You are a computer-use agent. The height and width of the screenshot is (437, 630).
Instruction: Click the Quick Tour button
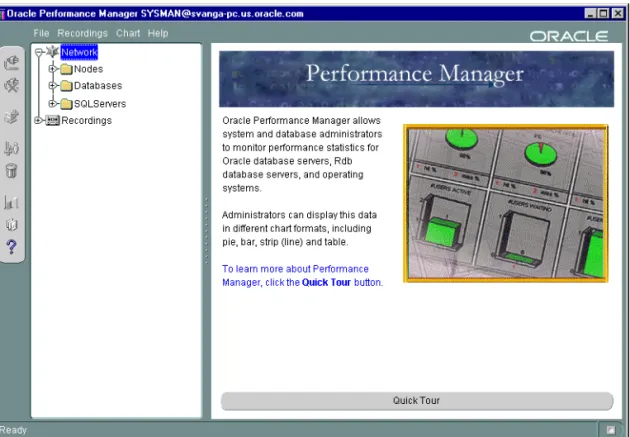pos(417,401)
